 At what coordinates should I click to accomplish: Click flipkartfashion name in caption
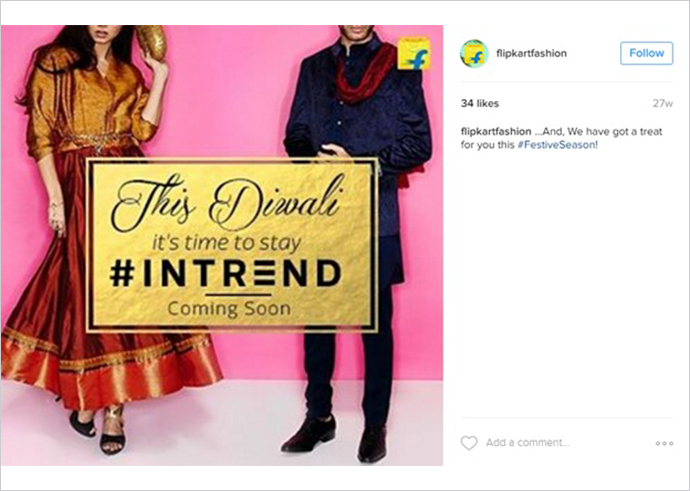pos(496,131)
